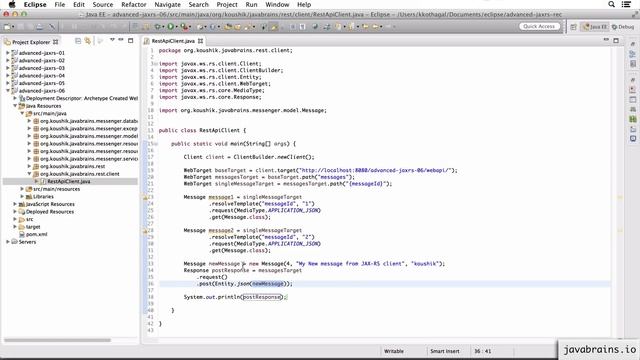Expand the advanced-jaxrs-03 project
640x360 pixels.
[7, 68]
